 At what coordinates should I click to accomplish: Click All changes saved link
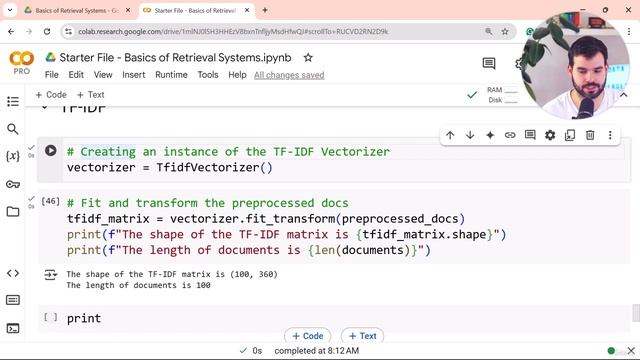click(289, 75)
